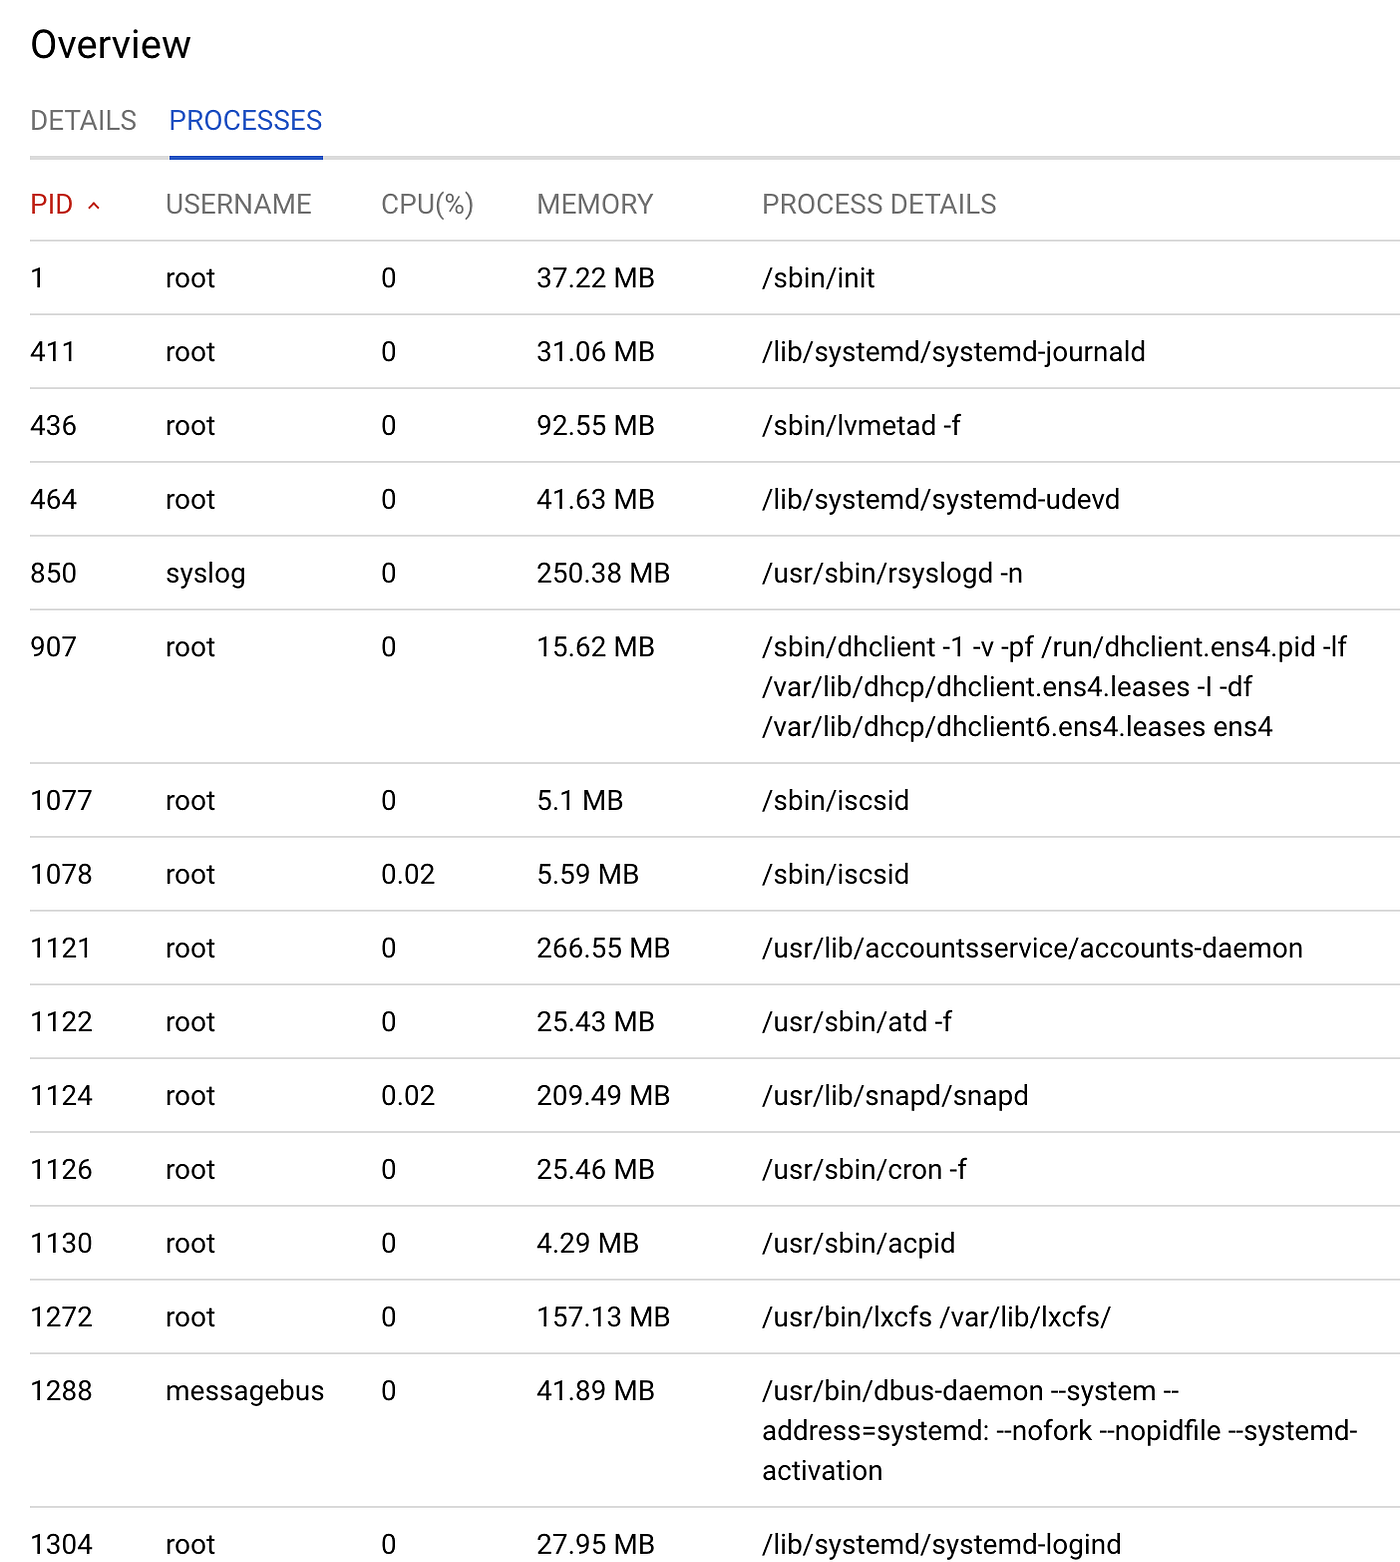Click the sort caret next to PID

(96, 204)
